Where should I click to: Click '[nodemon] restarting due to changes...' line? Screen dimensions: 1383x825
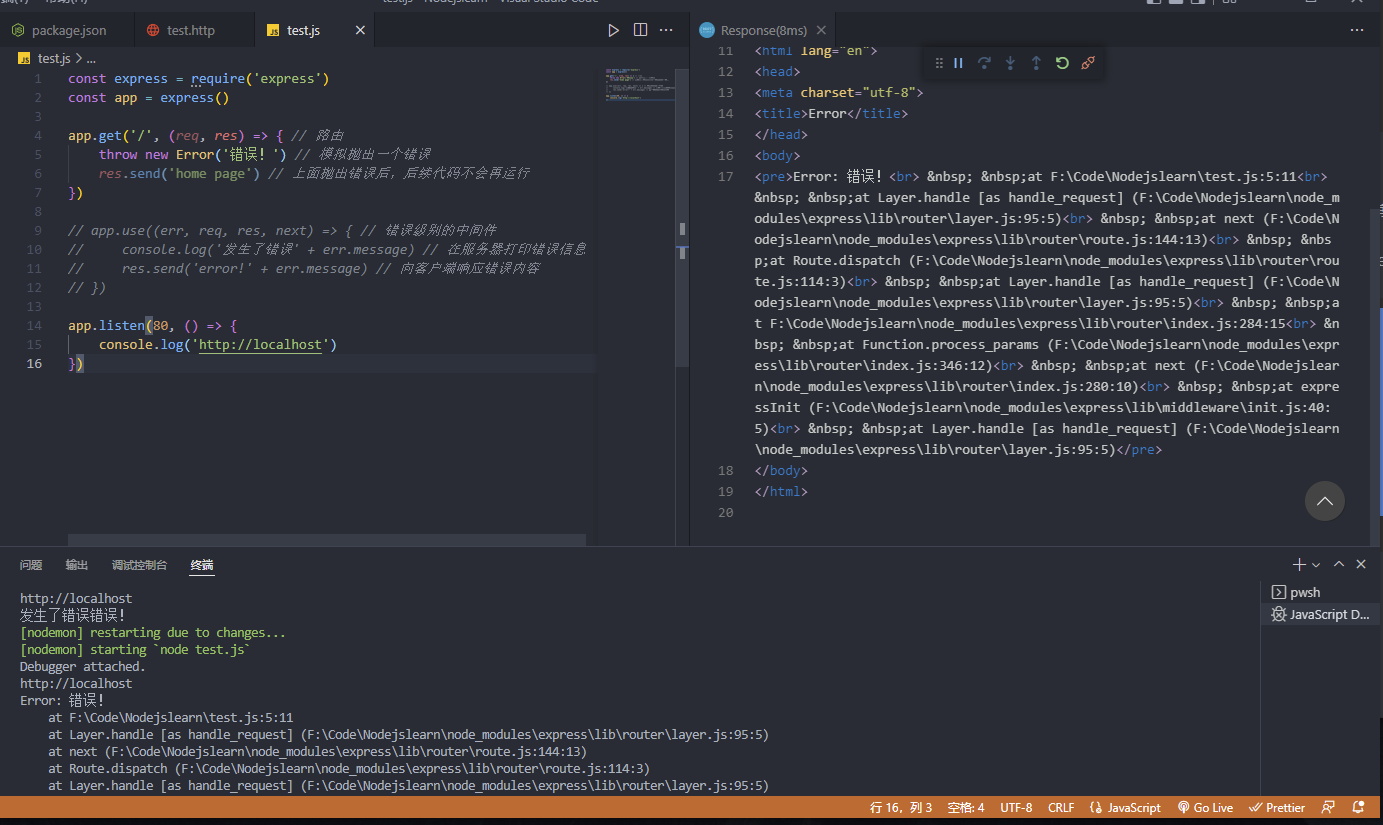(x=153, y=633)
